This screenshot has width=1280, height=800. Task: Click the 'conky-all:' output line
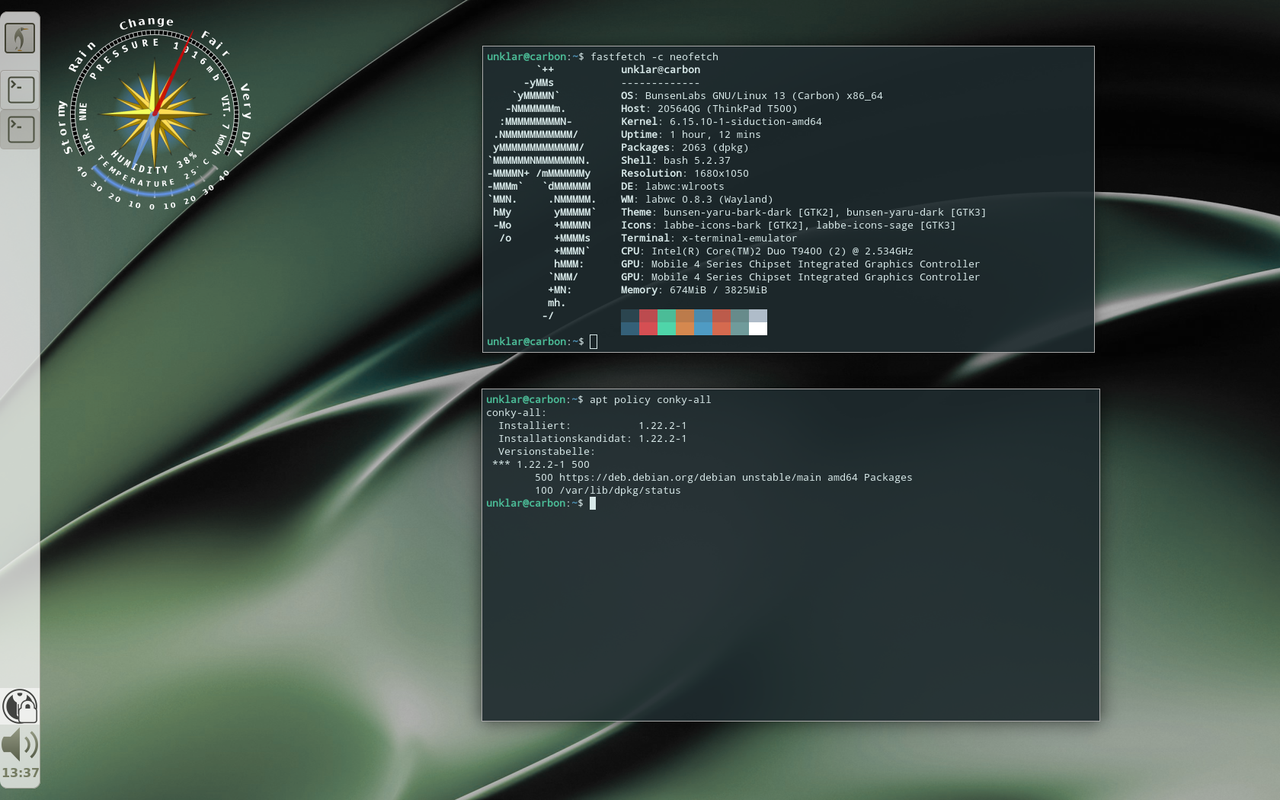click(517, 413)
